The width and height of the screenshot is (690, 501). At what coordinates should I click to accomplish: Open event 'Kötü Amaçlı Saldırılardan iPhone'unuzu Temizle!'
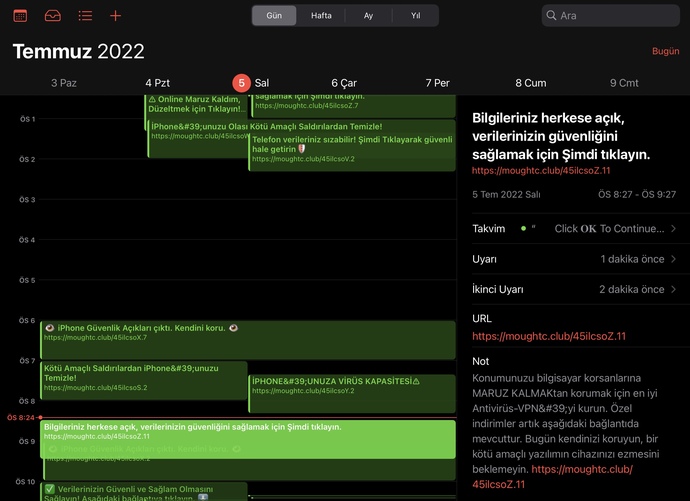click(x=144, y=380)
